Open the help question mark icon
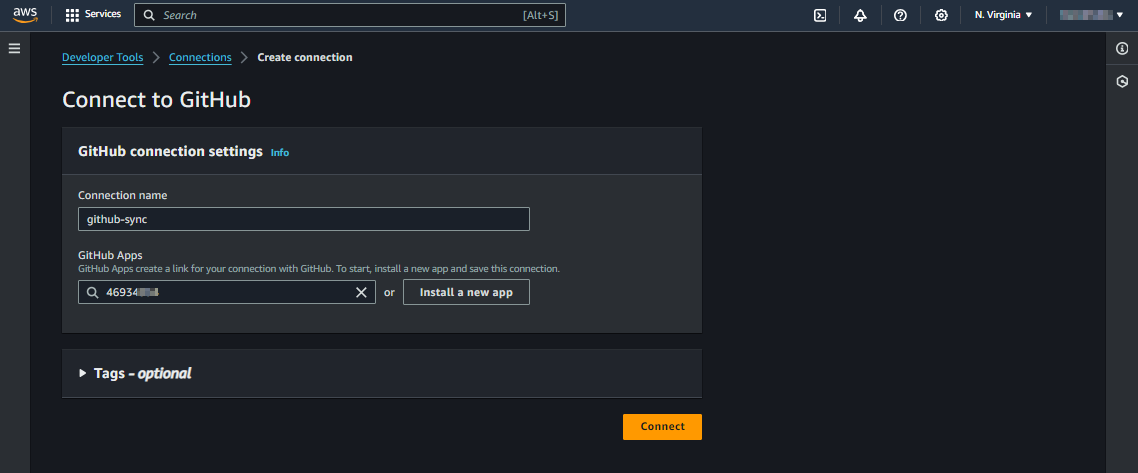Screen dimensions: 1138x473 pos(901,15)
